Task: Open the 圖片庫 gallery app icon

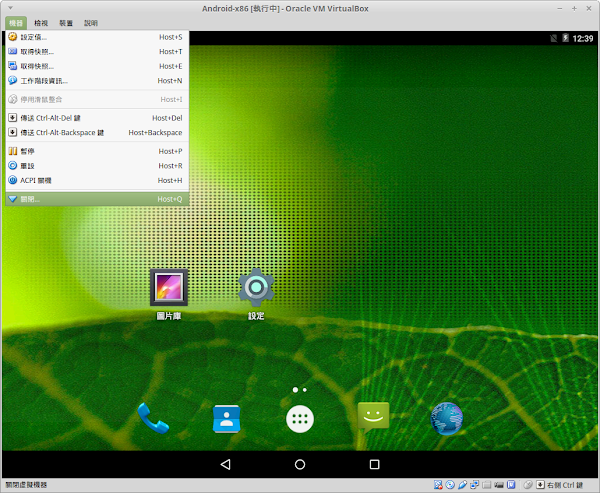Action: [x=169, y=294]
